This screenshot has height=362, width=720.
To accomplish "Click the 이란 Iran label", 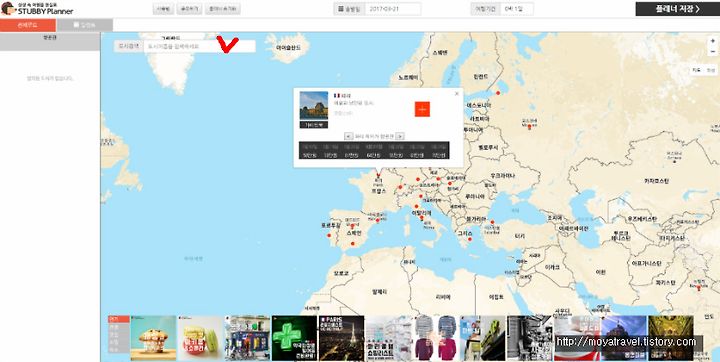I will click(x=600, y=272).
